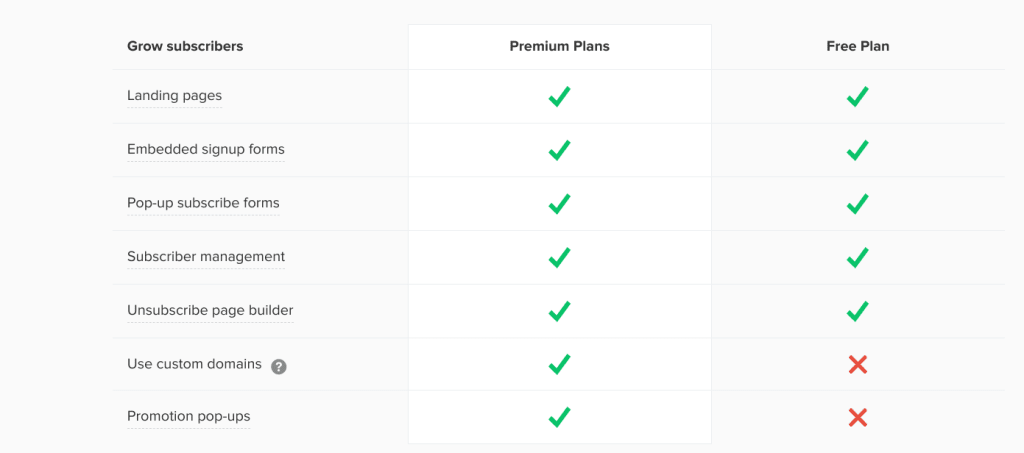Viewport: 1024px width, 453px height.
Task: Open the Promotion pop-ups feature link
Action: click(x=189, y=416)
